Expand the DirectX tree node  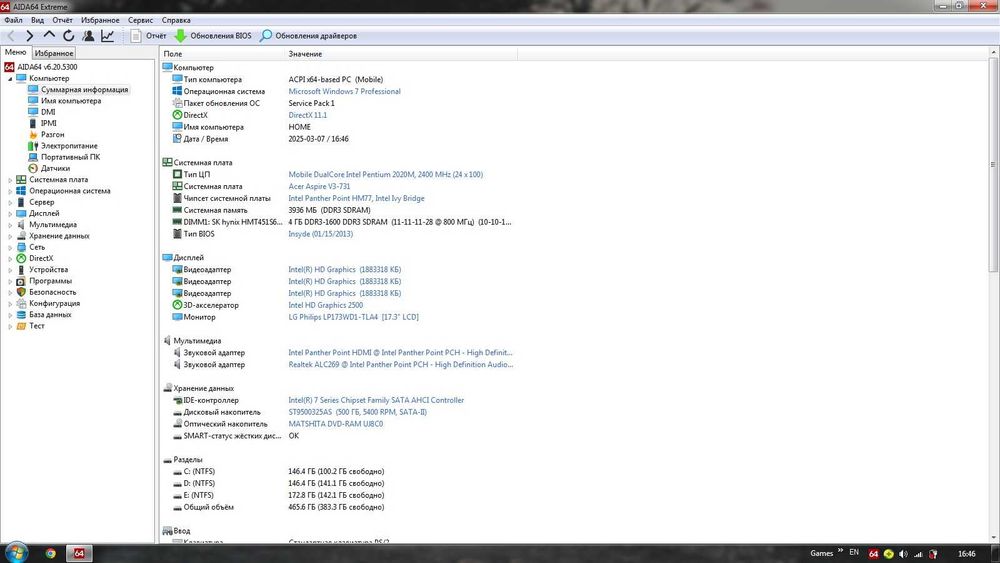(x=10, y=258)
